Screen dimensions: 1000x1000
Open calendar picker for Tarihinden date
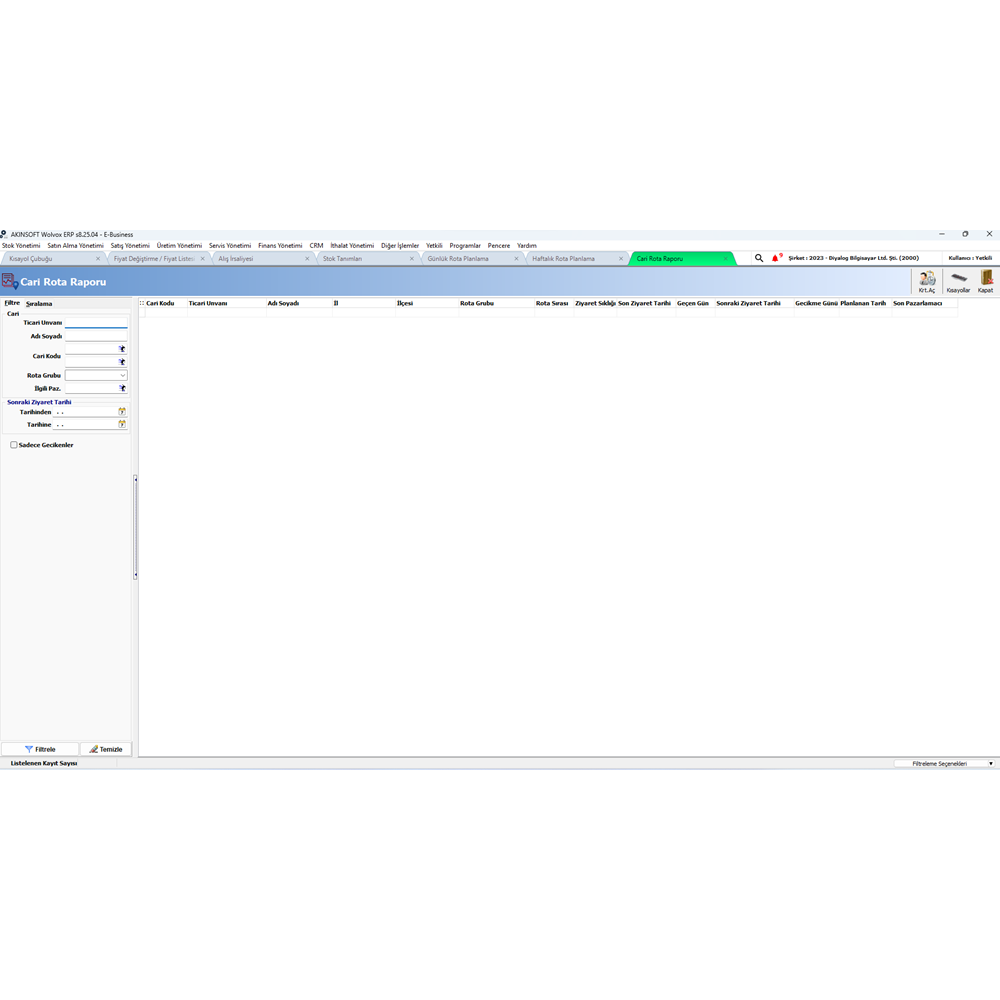[122, 412]
